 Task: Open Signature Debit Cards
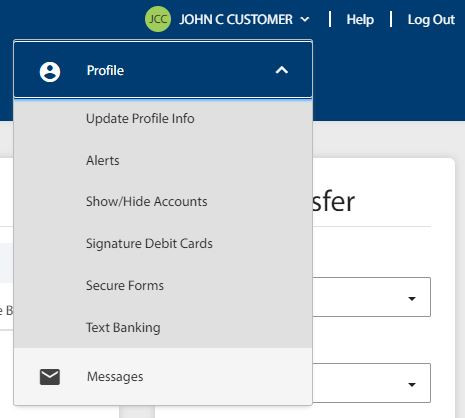click(149, 244)
